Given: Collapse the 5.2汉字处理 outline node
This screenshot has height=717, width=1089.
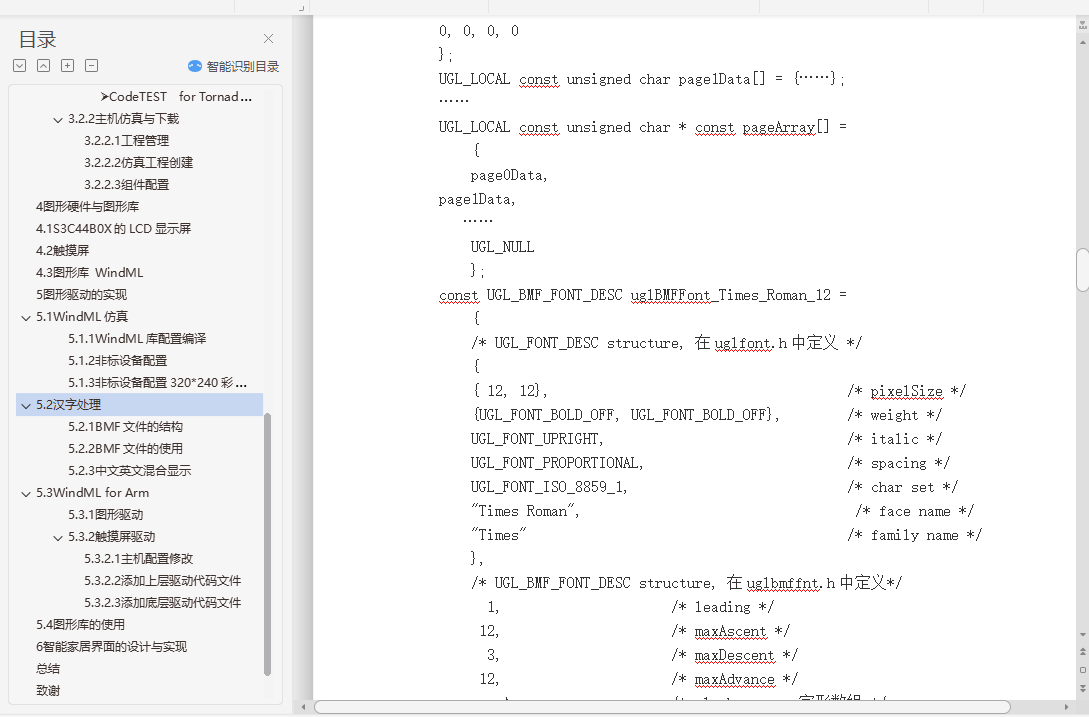Looking at the screenshot, I should tap(26, 406).
